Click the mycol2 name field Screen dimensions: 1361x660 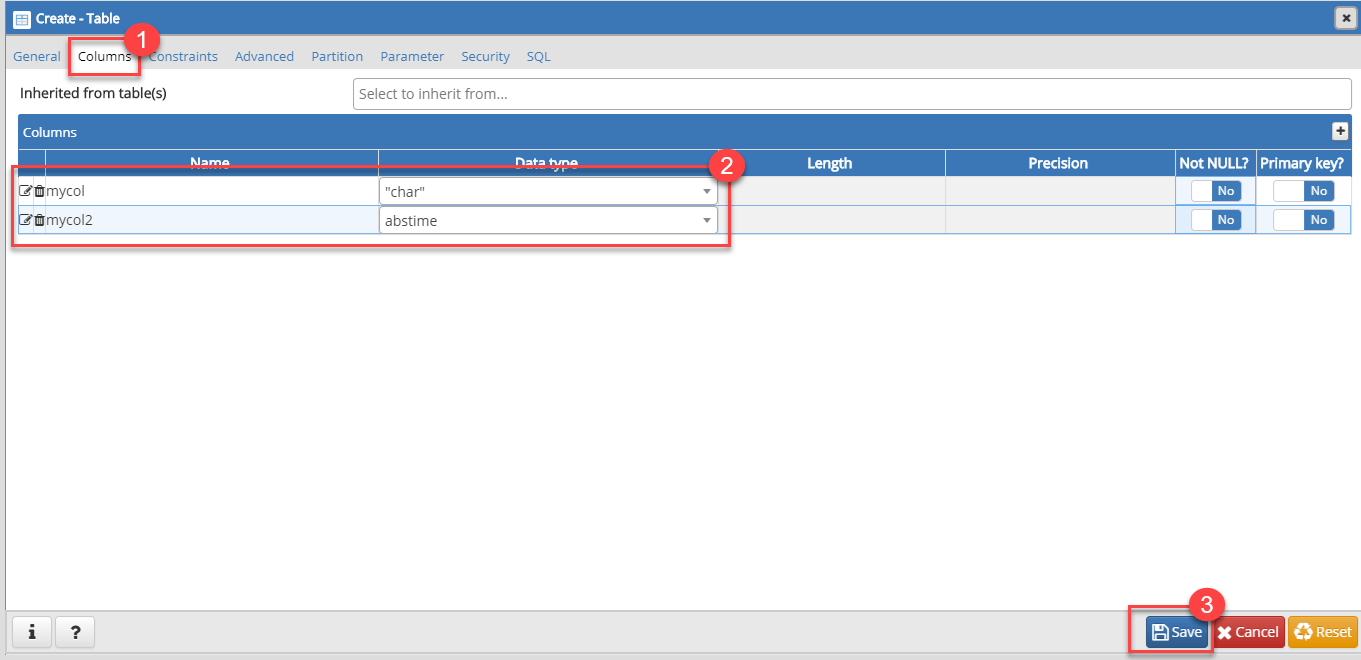click(210, 220)
